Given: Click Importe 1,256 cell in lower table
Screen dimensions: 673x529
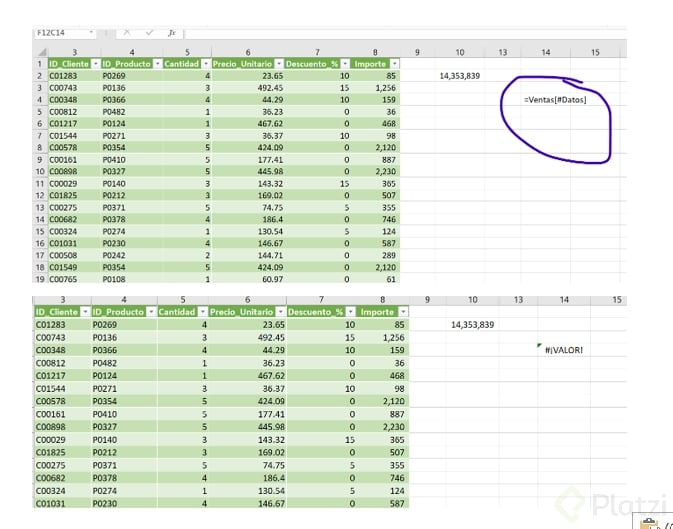Looking at the screenshot, I should [382, 337].
